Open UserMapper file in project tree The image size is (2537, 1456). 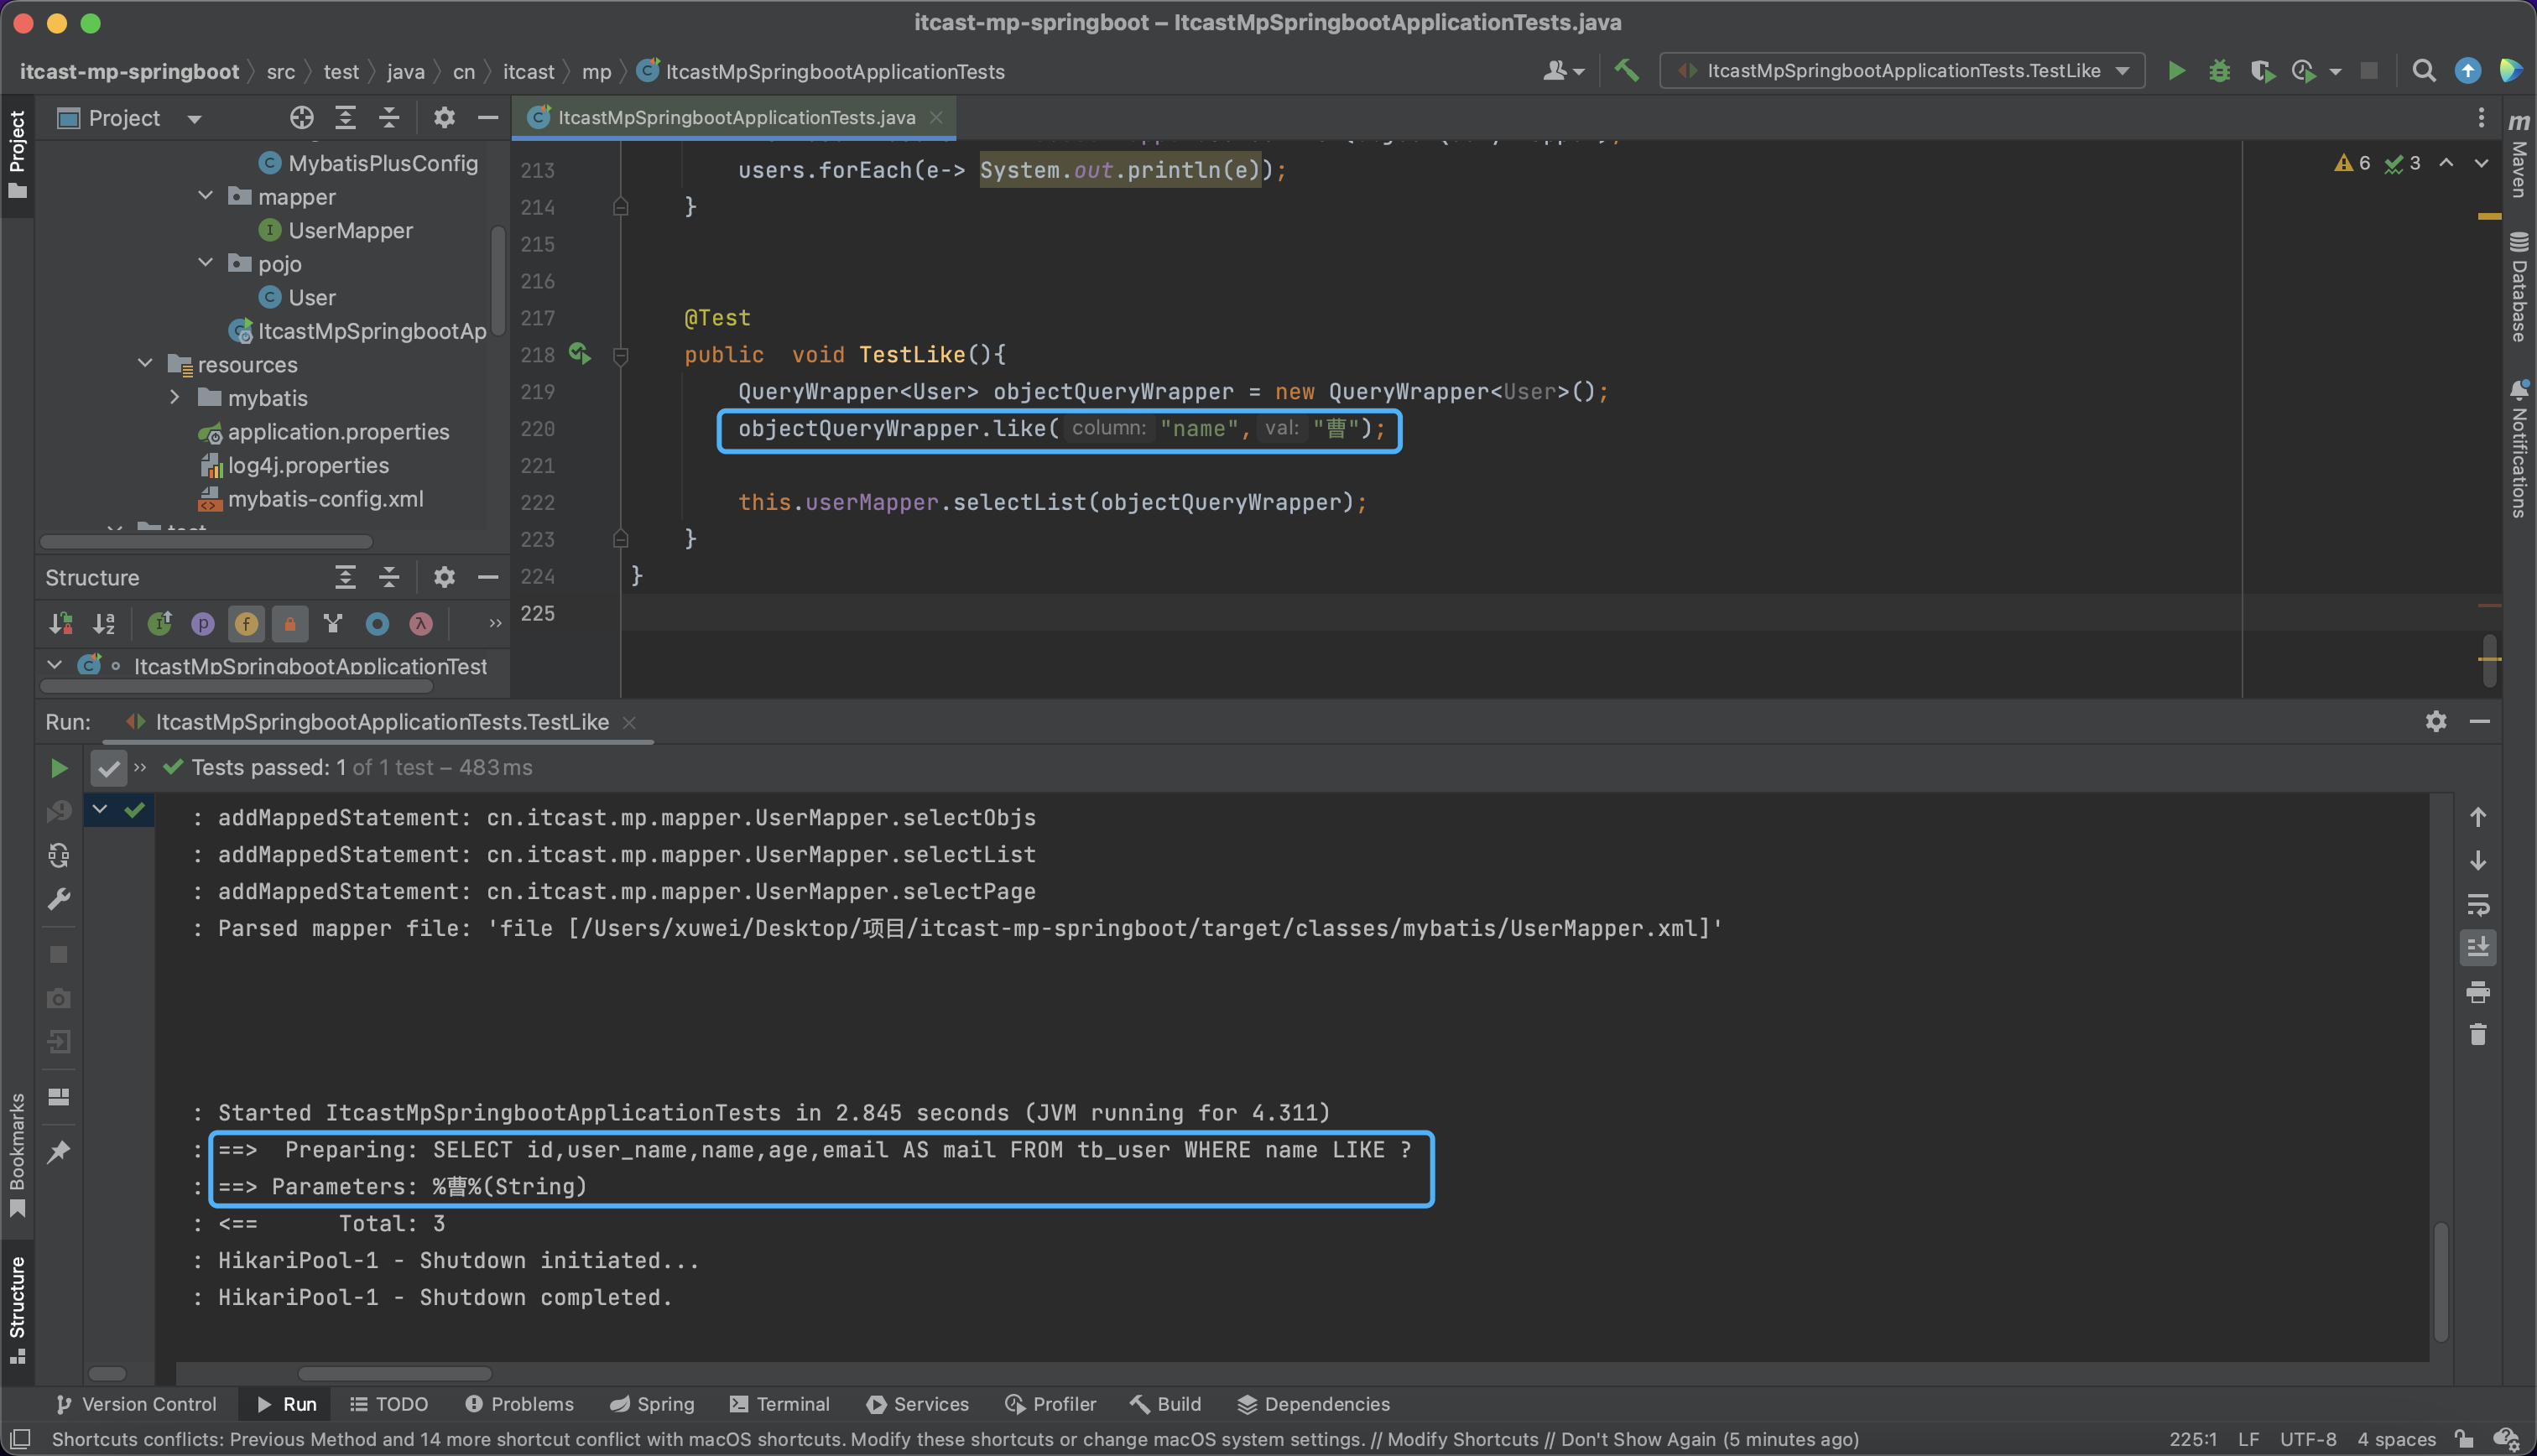coord(350,231)
